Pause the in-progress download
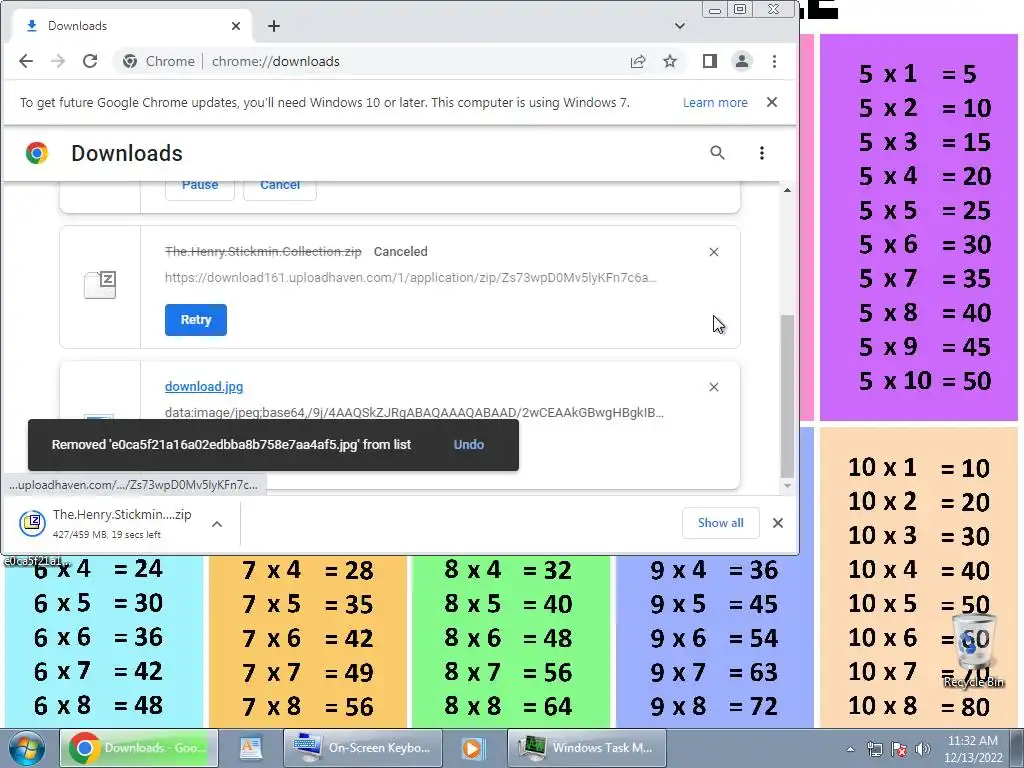1024x768 pixels. pyautogui.click(x=200, y=186)
